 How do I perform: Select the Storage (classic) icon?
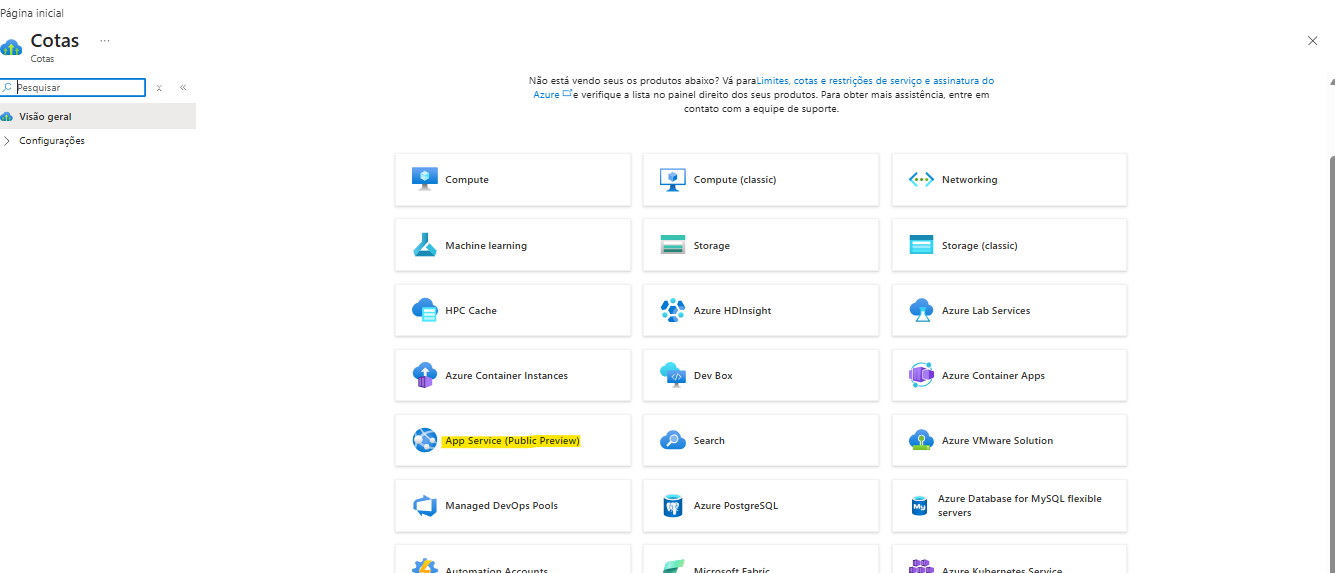[x=921, y=245]
